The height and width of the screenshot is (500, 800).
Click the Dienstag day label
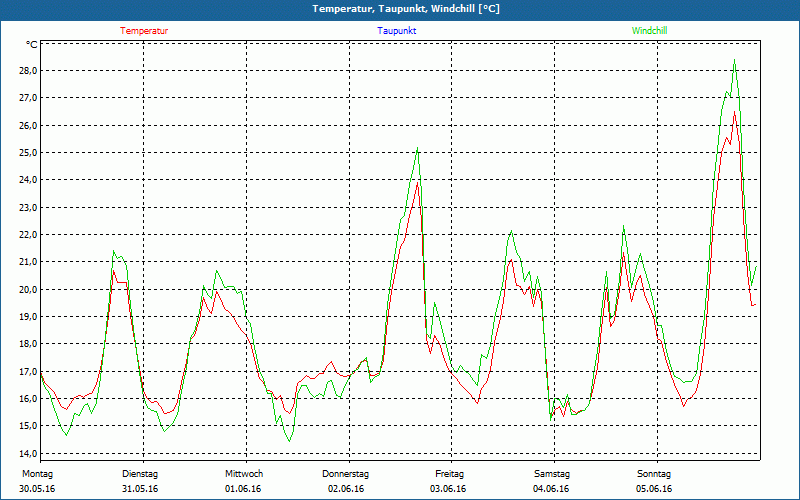pos(140,474)
